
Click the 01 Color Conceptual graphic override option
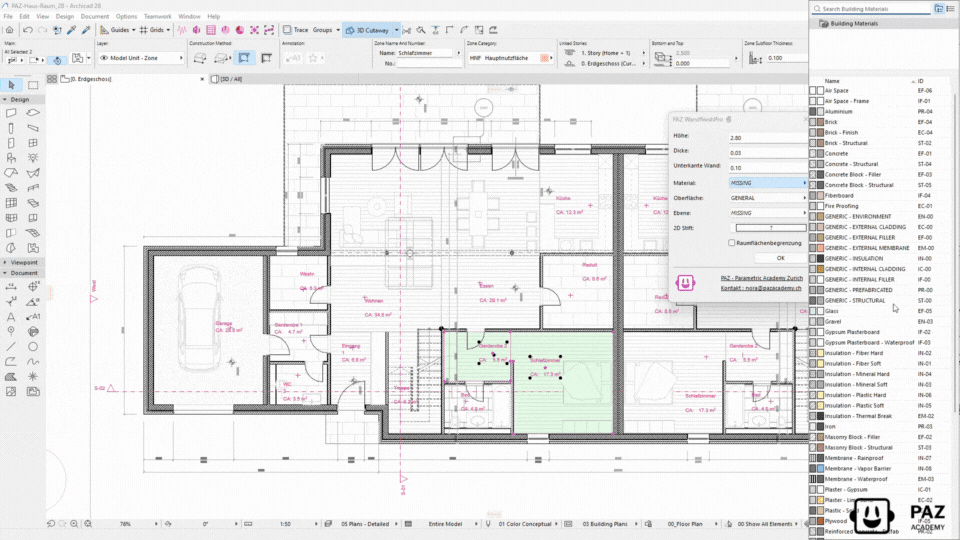tap(525, 524)
